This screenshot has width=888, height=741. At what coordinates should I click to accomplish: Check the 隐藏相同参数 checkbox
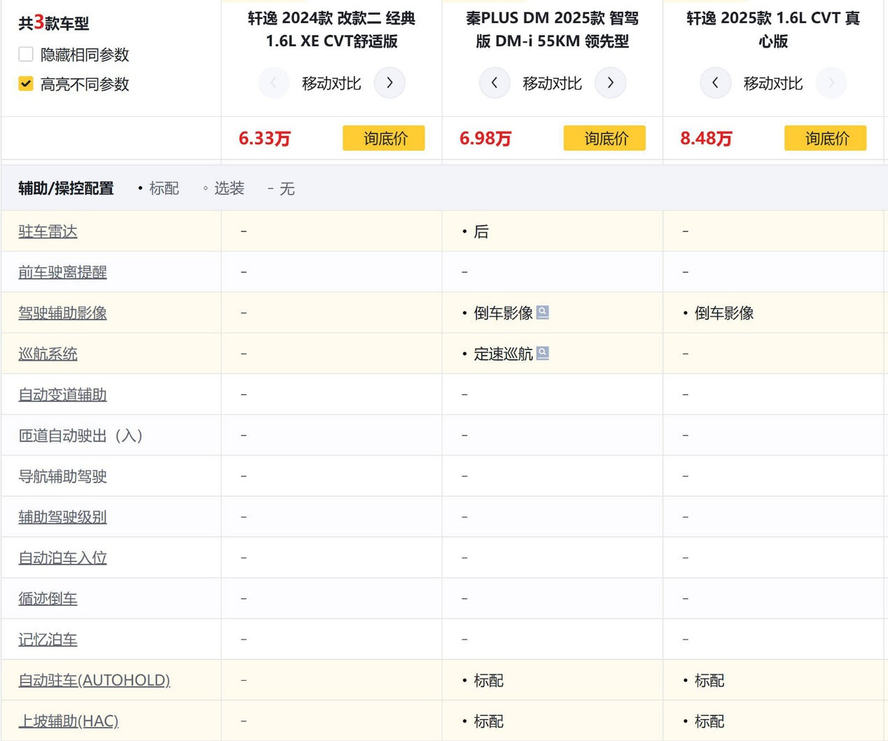point(26,54)
